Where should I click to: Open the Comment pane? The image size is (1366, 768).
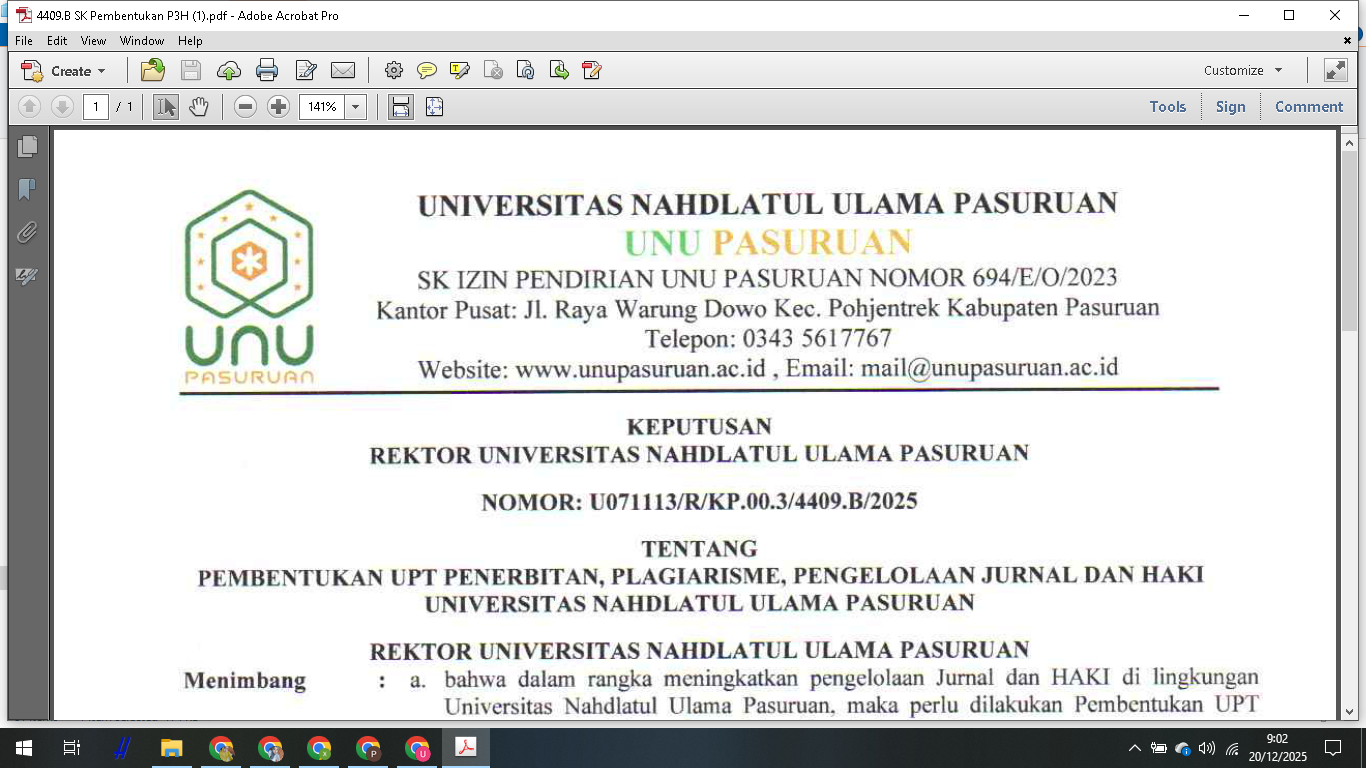tap(1309, 107)
